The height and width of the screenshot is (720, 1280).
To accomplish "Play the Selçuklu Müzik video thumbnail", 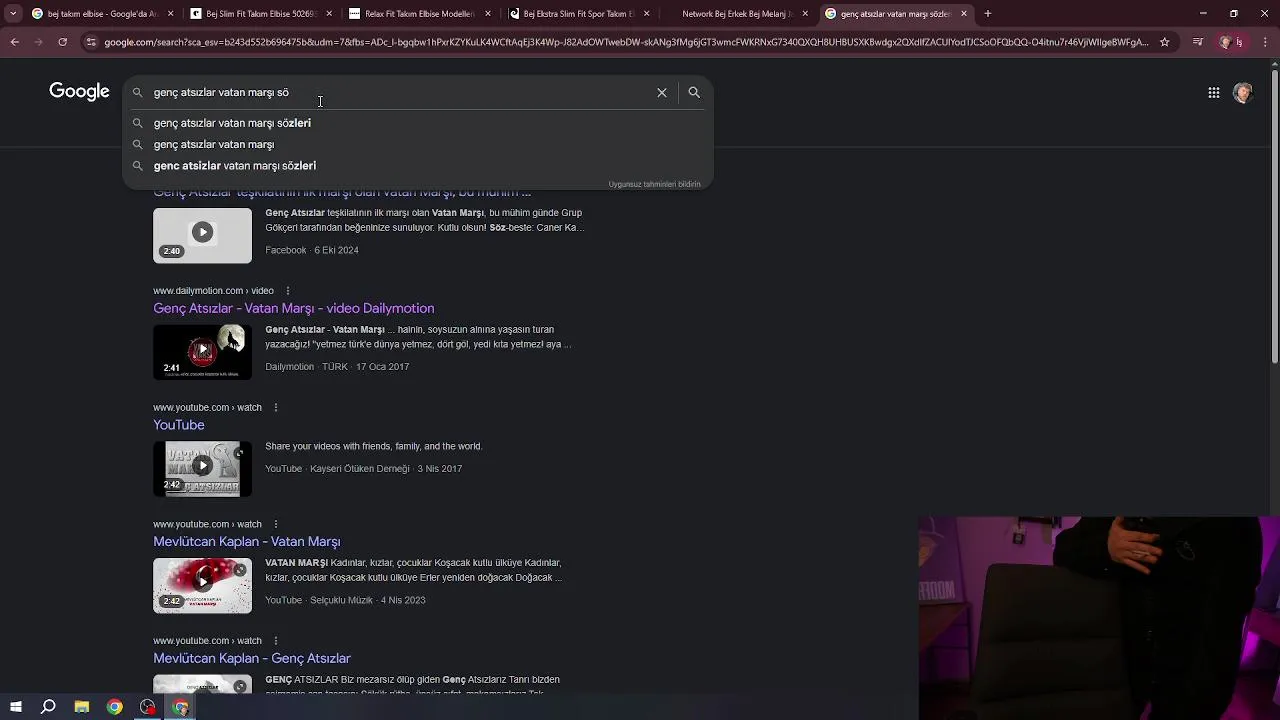I will point(202,585).
